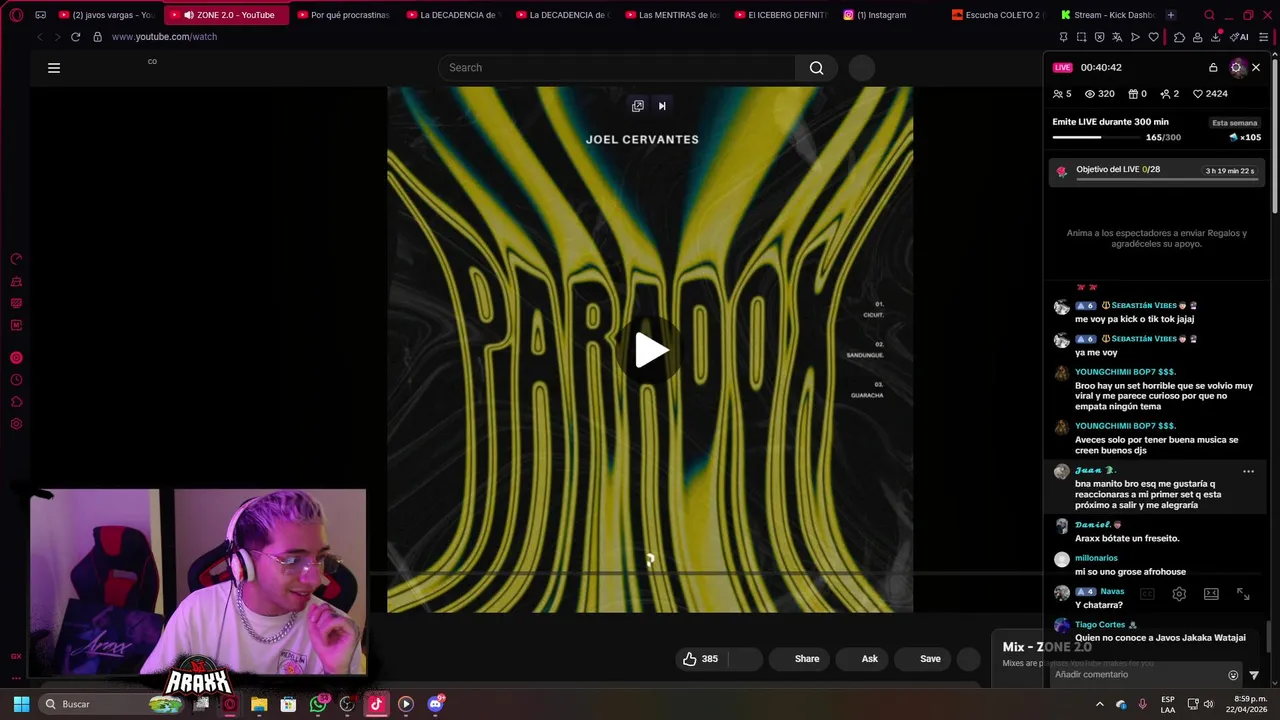
Task: Show hidden system tray icons
Action: click(x=1100, y=704)
